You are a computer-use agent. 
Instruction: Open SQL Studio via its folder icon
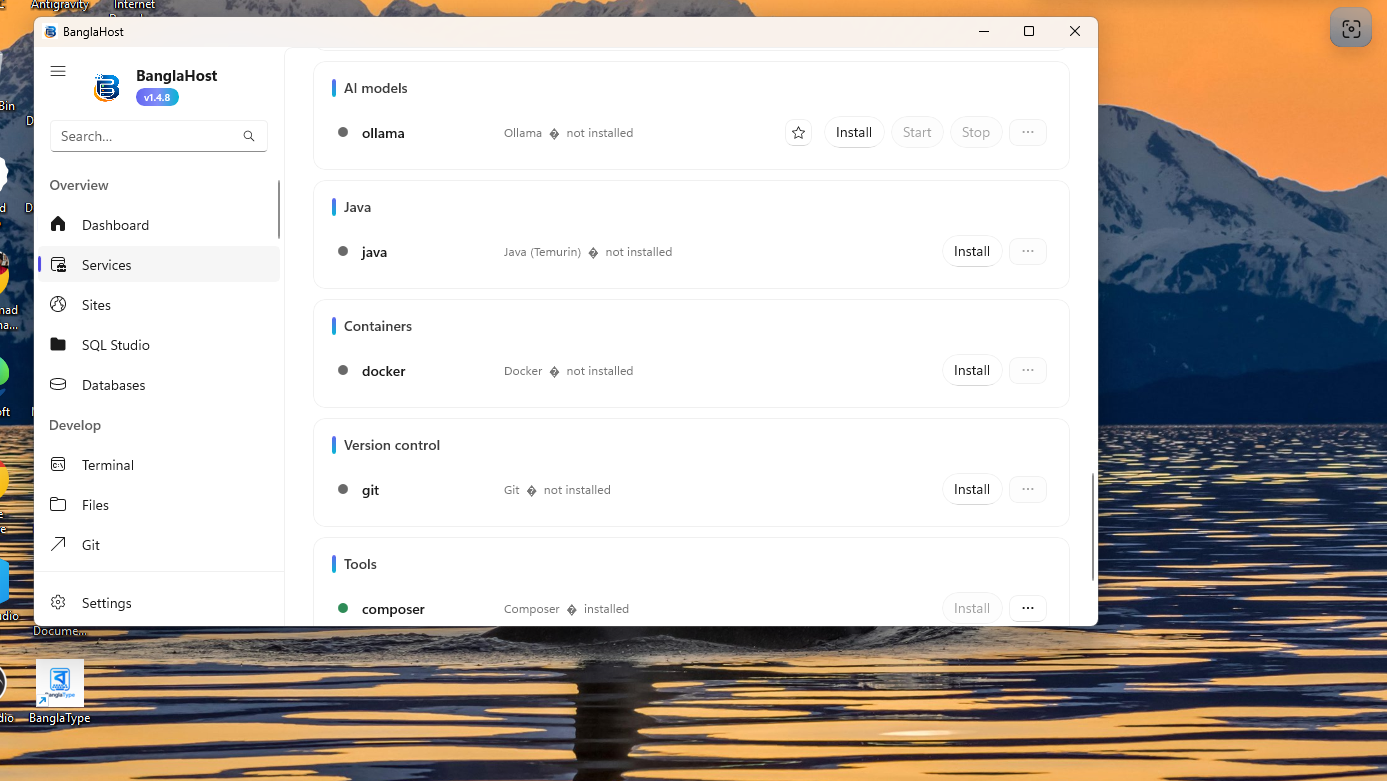58,344
